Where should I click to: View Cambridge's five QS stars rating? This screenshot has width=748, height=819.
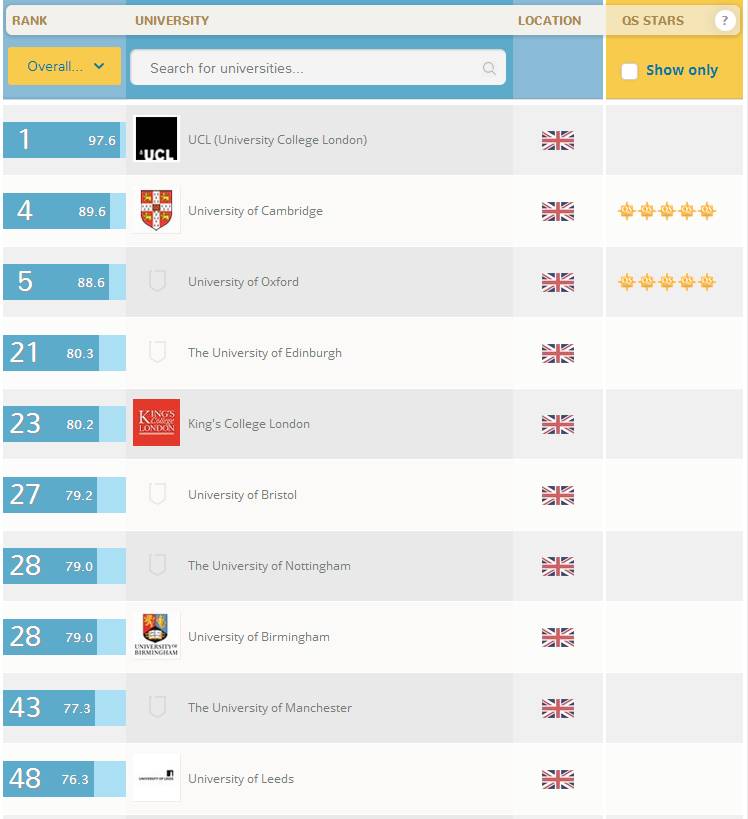click(667, 210)
